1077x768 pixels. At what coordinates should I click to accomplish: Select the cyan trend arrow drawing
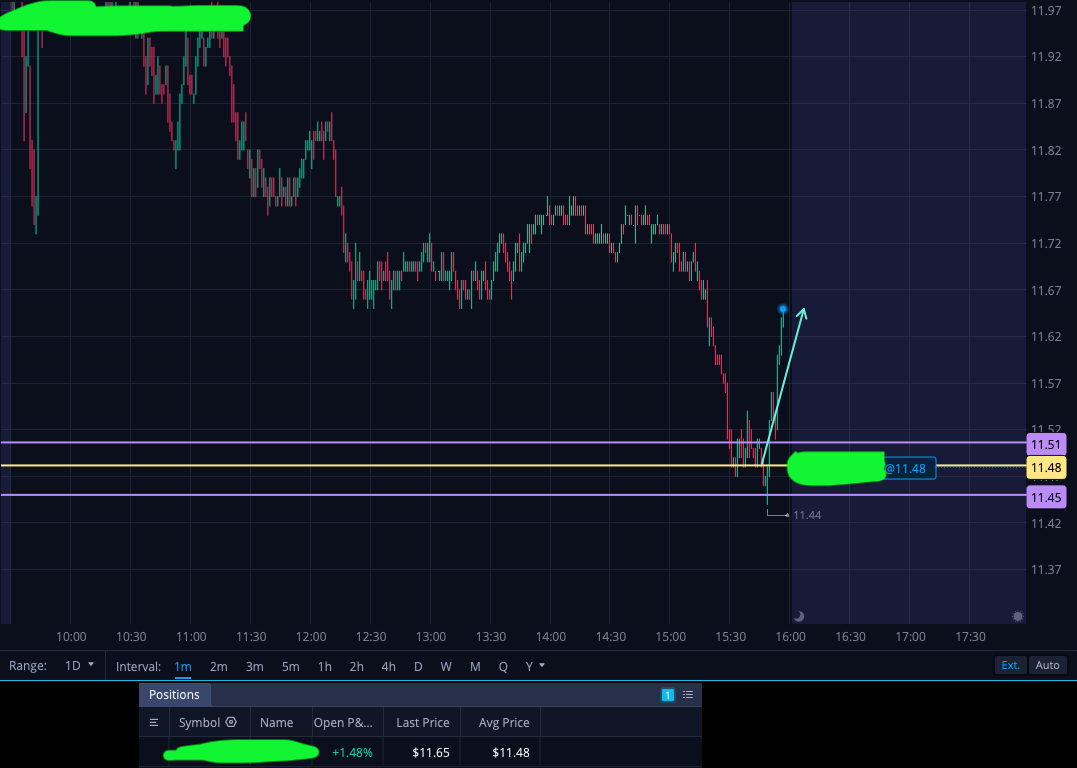coord(783,386)
